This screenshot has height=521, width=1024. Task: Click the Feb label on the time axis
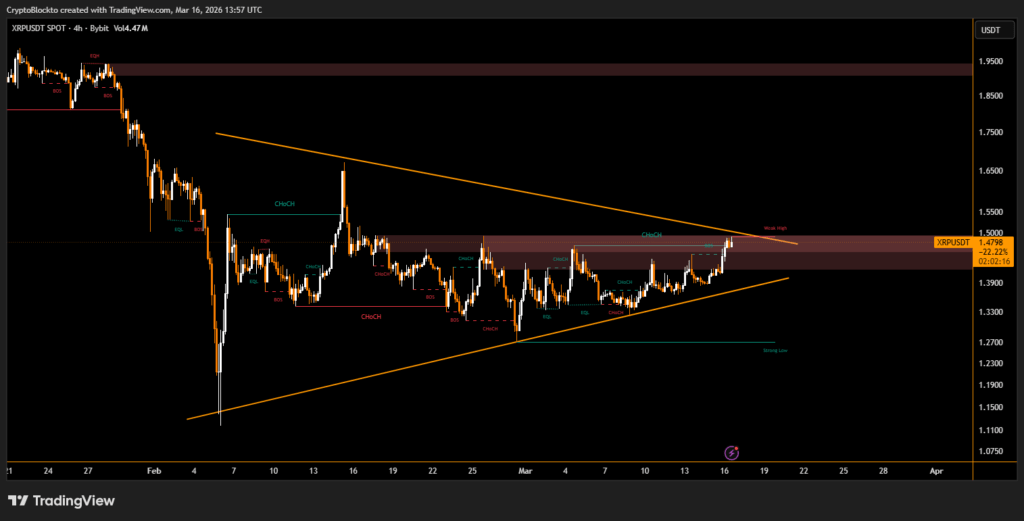pos(152,469)
